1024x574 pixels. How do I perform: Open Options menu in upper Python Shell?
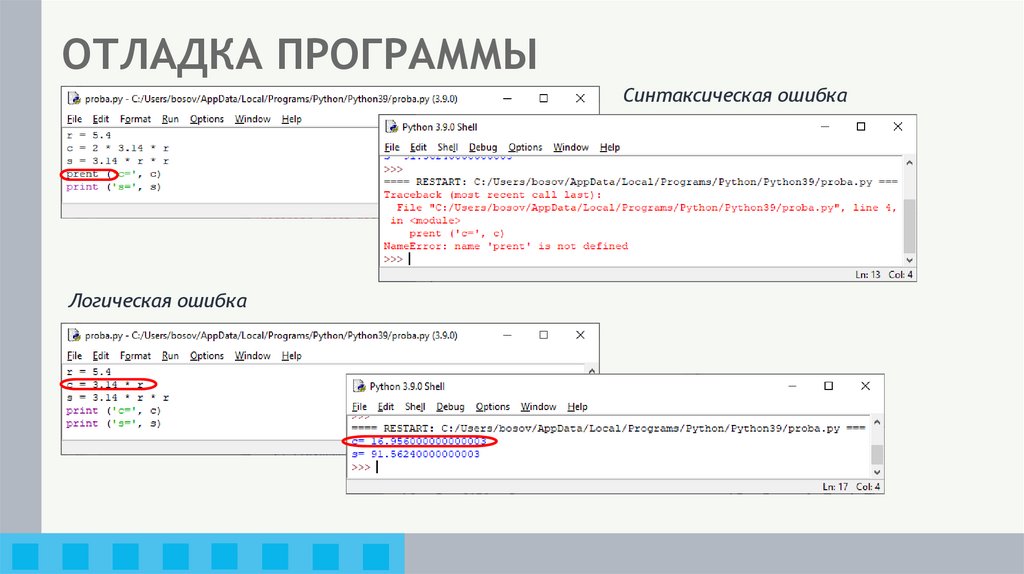pyautogui.click(x=525, y=148)
